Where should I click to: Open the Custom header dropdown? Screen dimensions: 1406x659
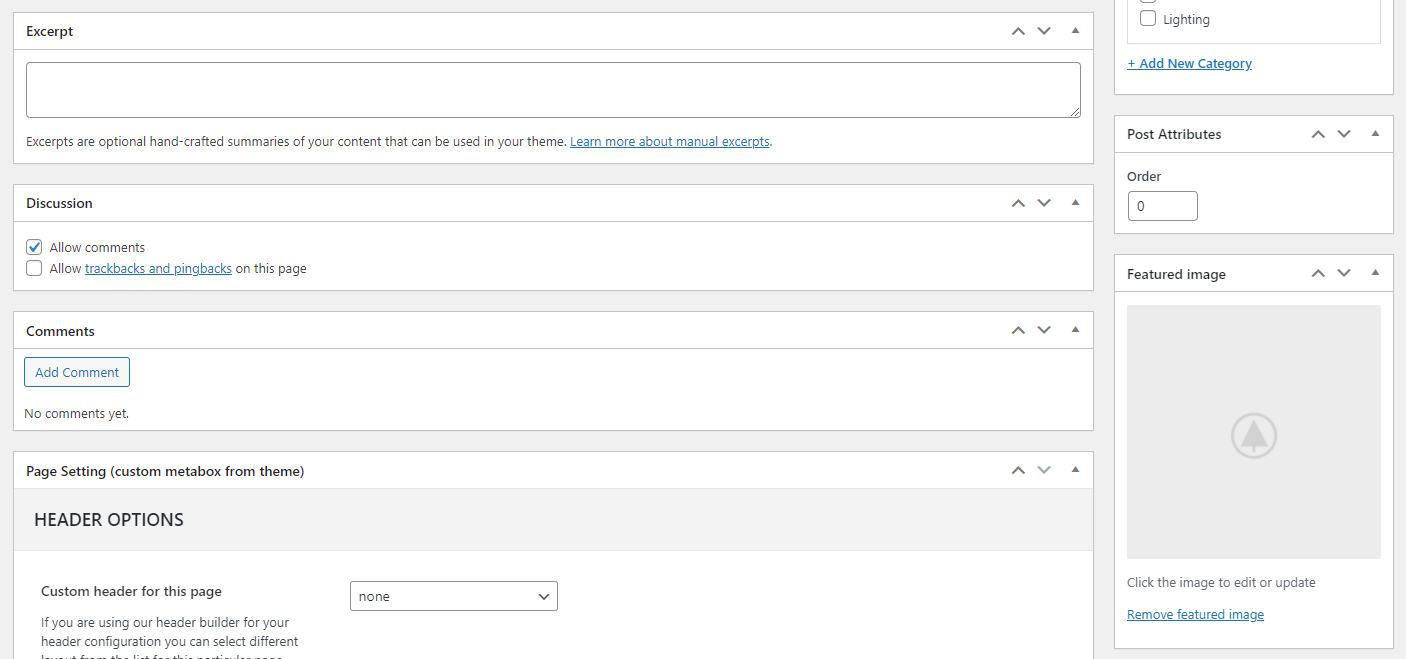[453, 596]
